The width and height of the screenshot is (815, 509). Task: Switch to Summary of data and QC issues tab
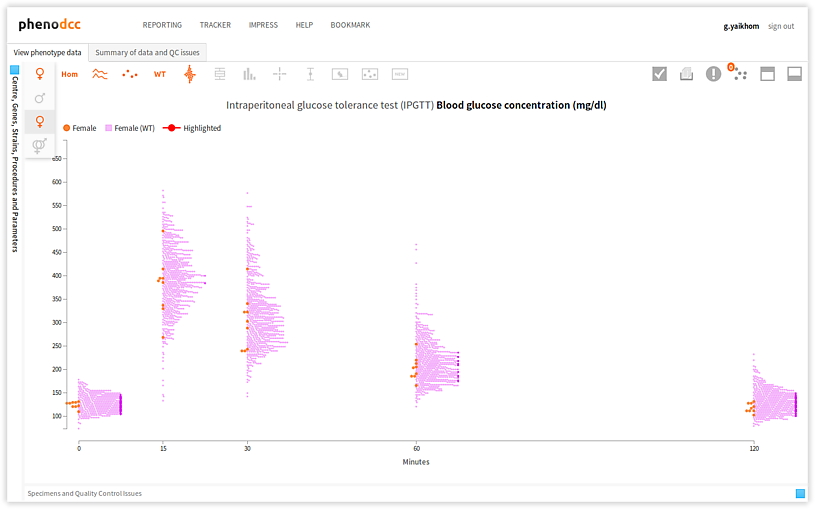tap(147, 52)
